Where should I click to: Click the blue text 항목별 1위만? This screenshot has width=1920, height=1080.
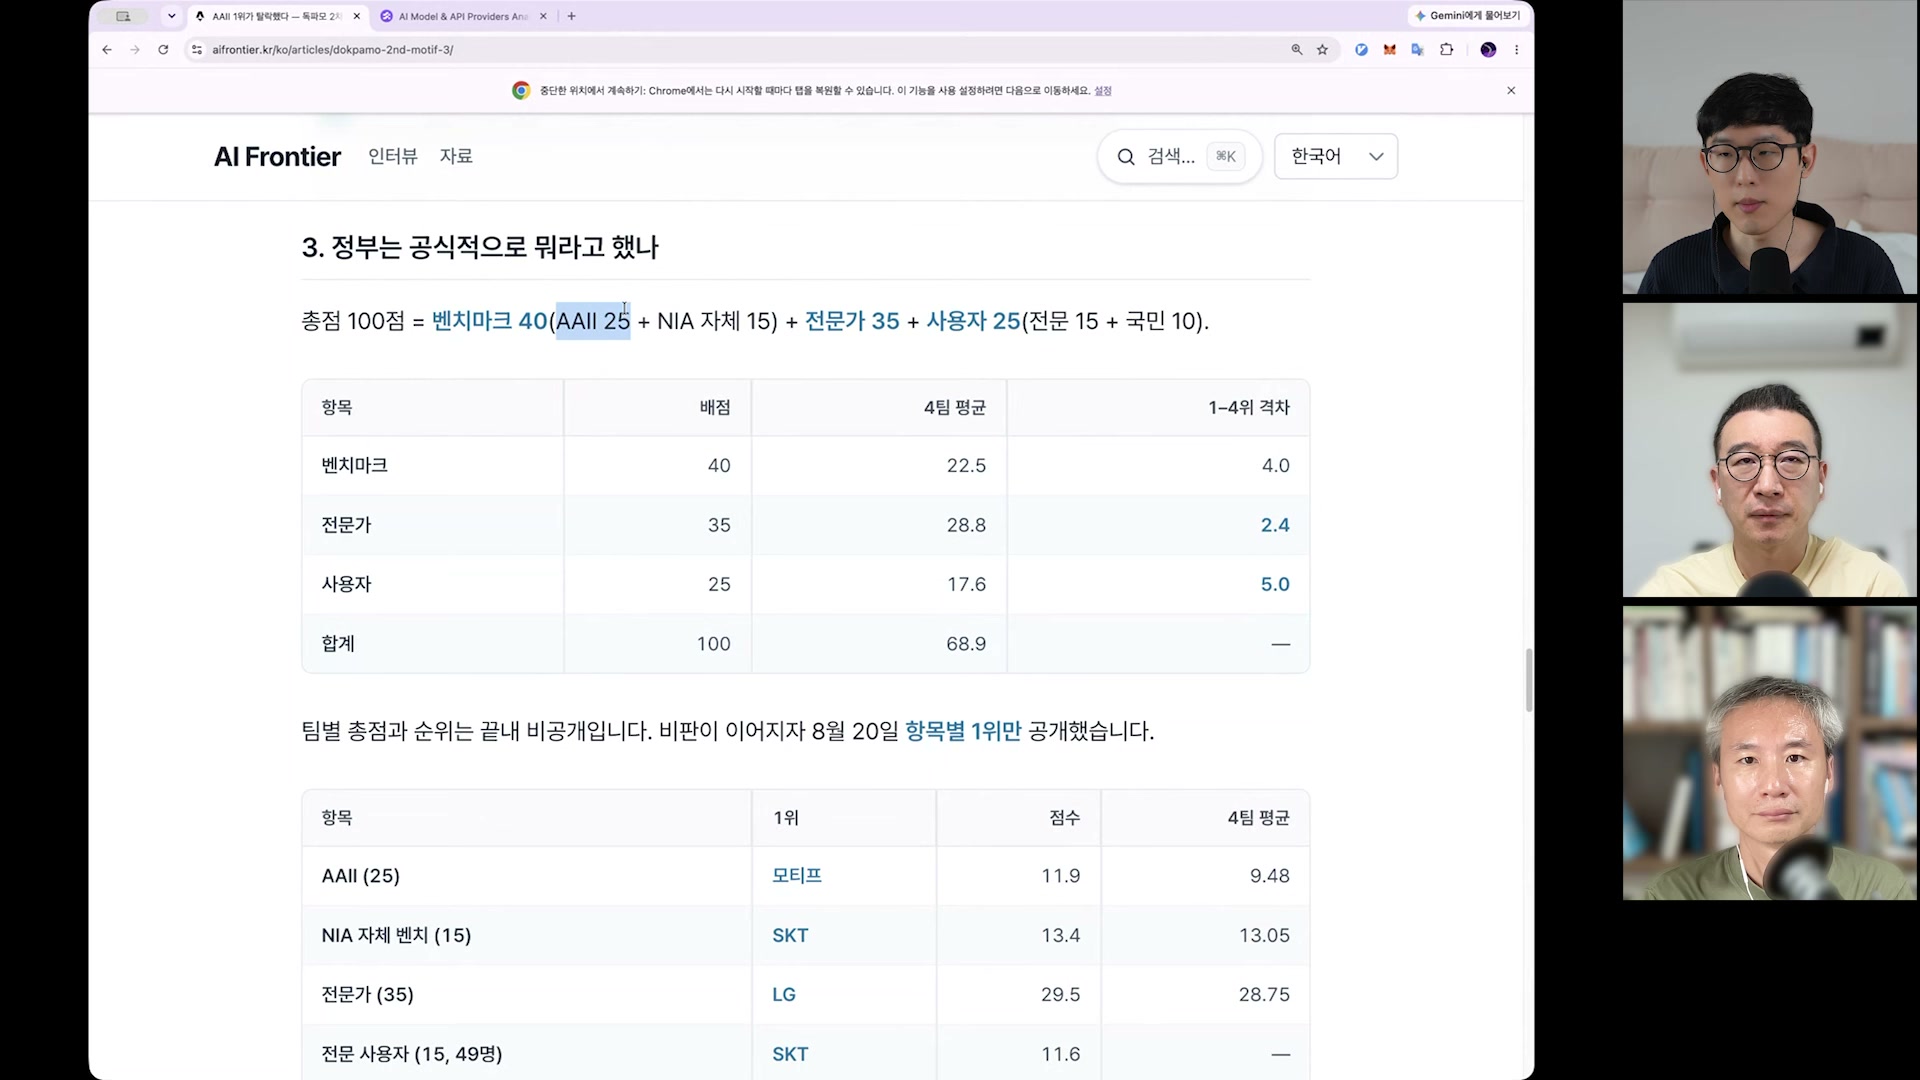(x=963, y=731)
